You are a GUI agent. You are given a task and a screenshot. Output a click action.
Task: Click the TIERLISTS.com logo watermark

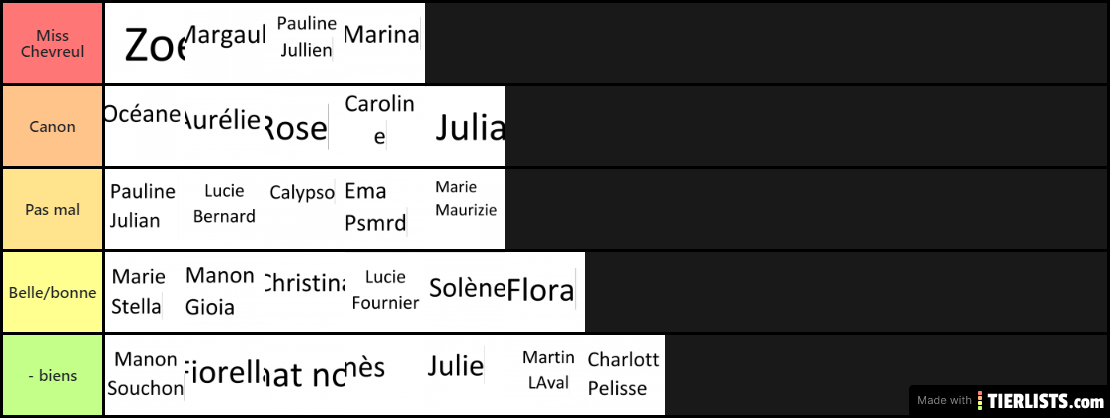pyautogui.click(x=1009, y=400)
